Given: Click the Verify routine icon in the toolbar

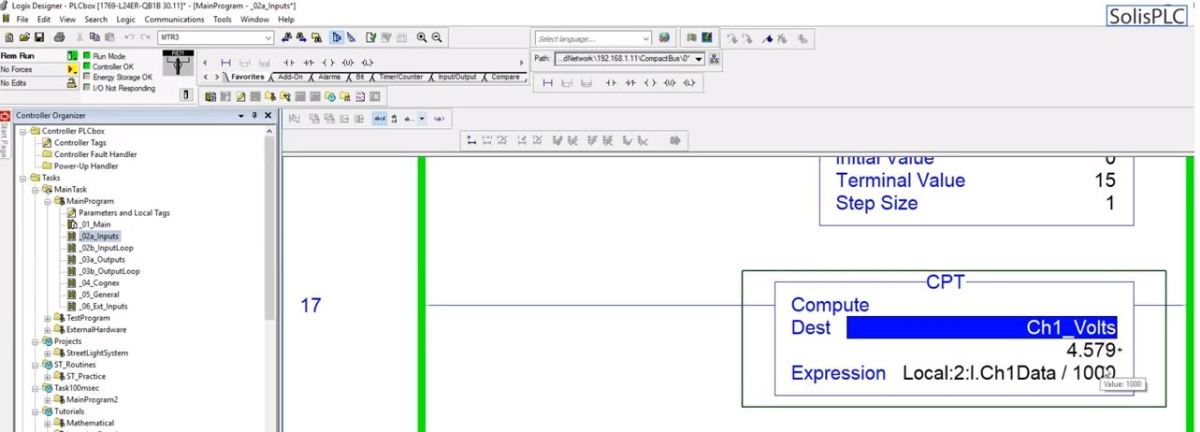Looking at the screenshot, I should click(x=370, y=37).
